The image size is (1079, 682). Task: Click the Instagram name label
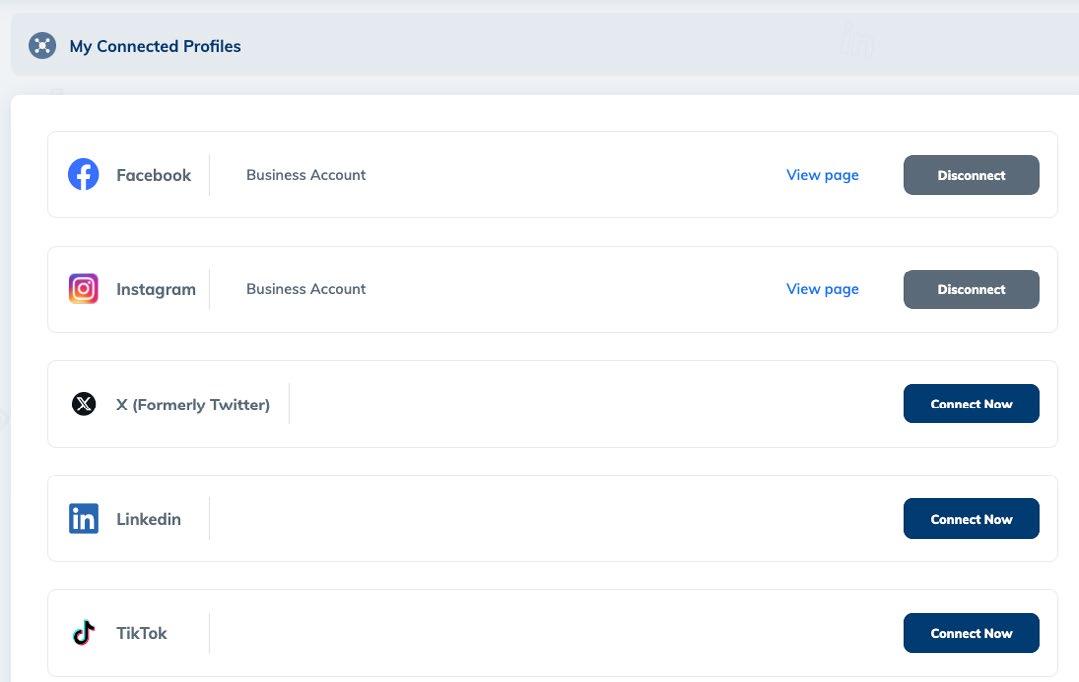tap(155, 289)
